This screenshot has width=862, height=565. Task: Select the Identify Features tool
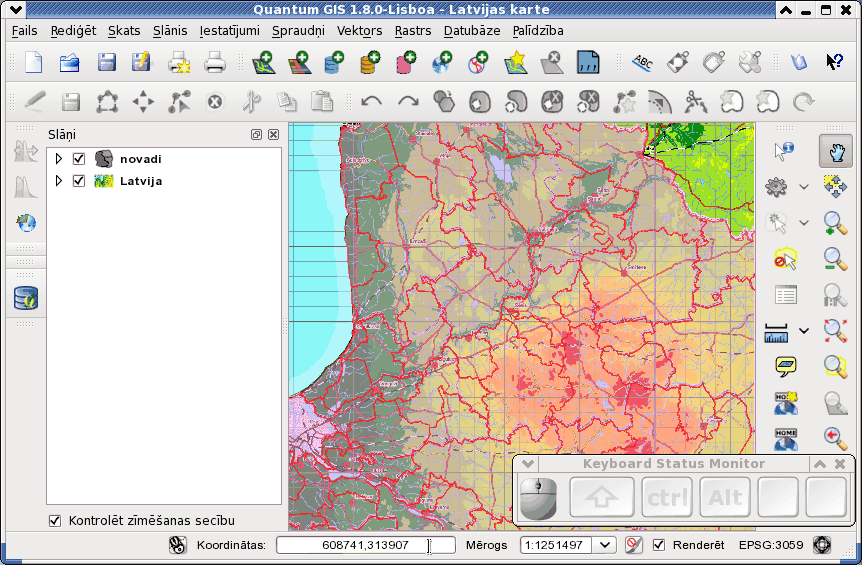click(783, 151)
